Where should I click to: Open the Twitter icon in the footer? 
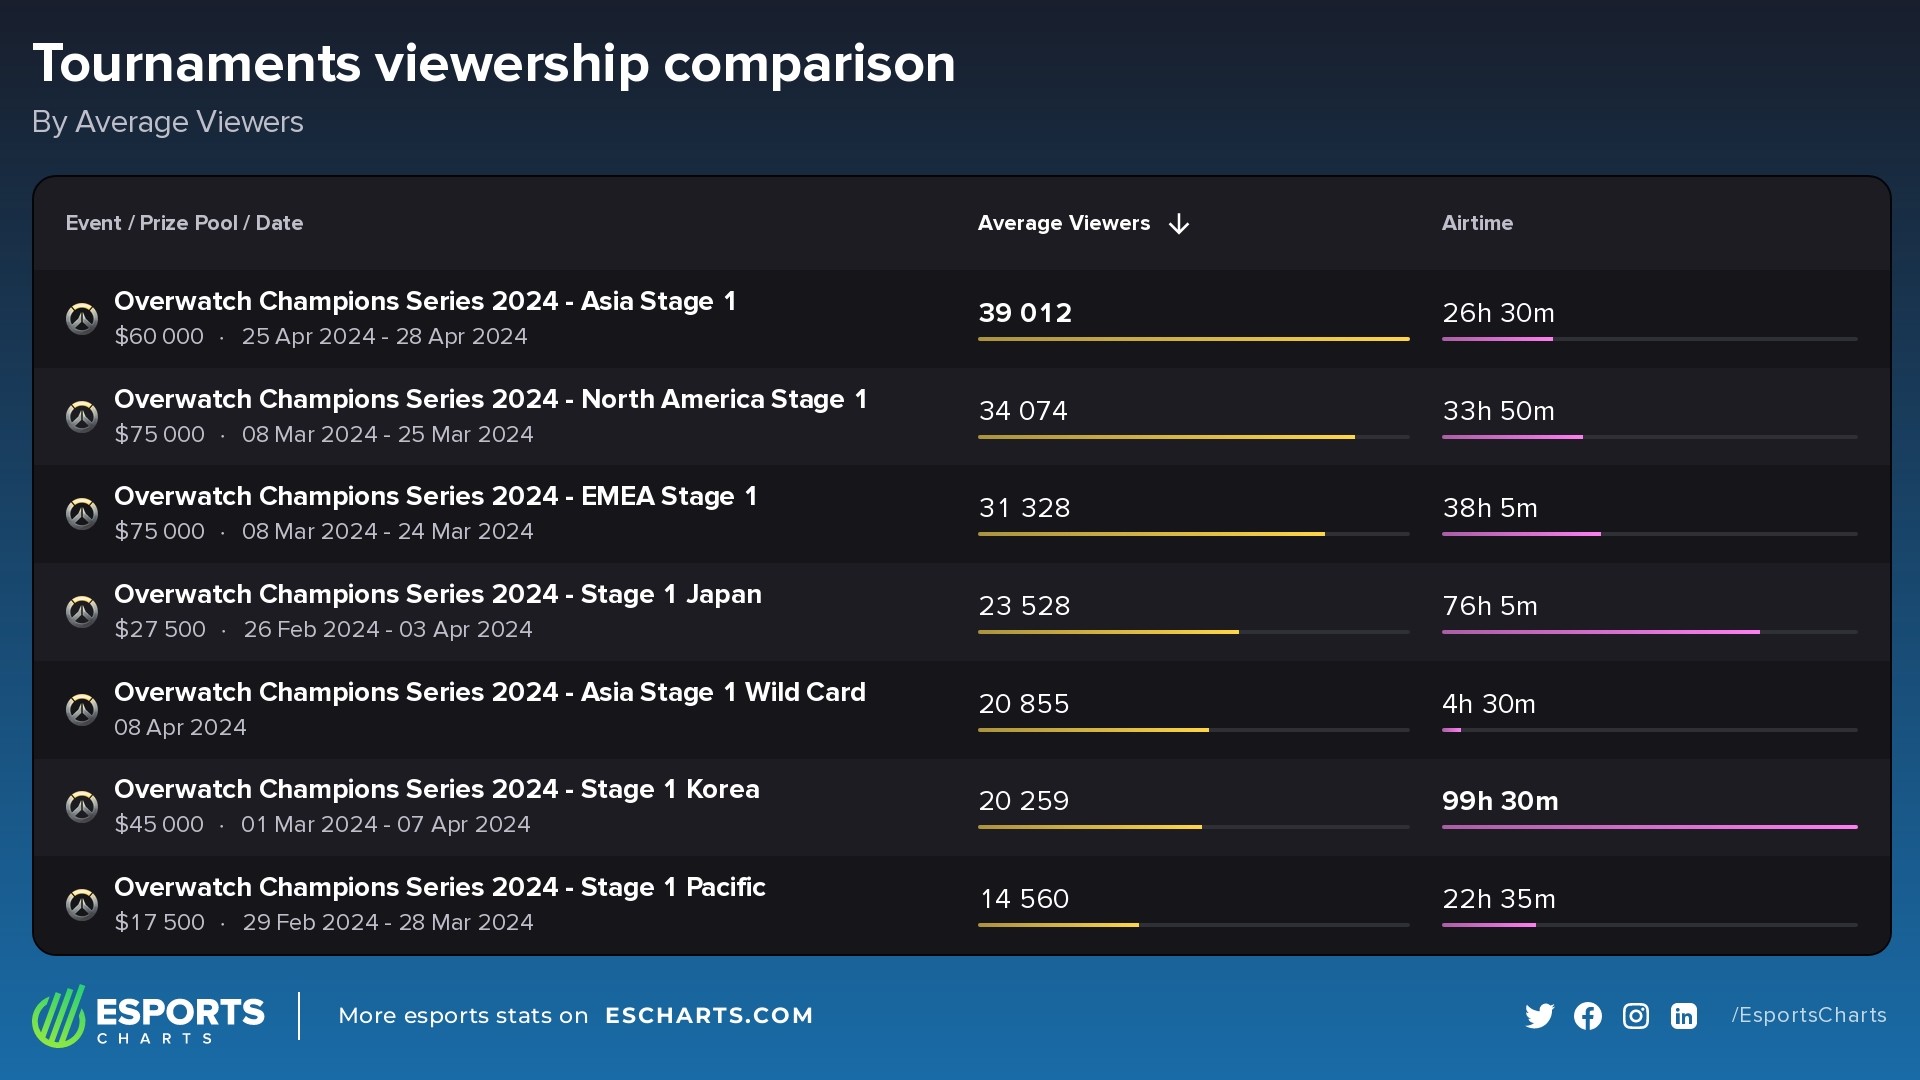tap(1540, 1016)
